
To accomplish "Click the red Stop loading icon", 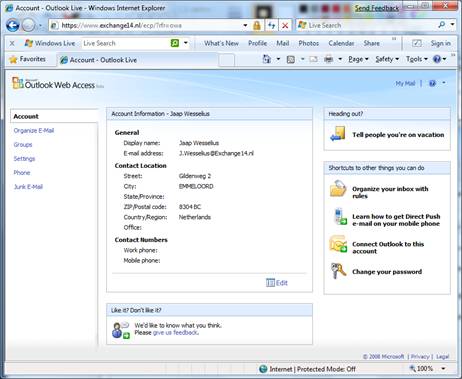I will (x=285, y=25).
